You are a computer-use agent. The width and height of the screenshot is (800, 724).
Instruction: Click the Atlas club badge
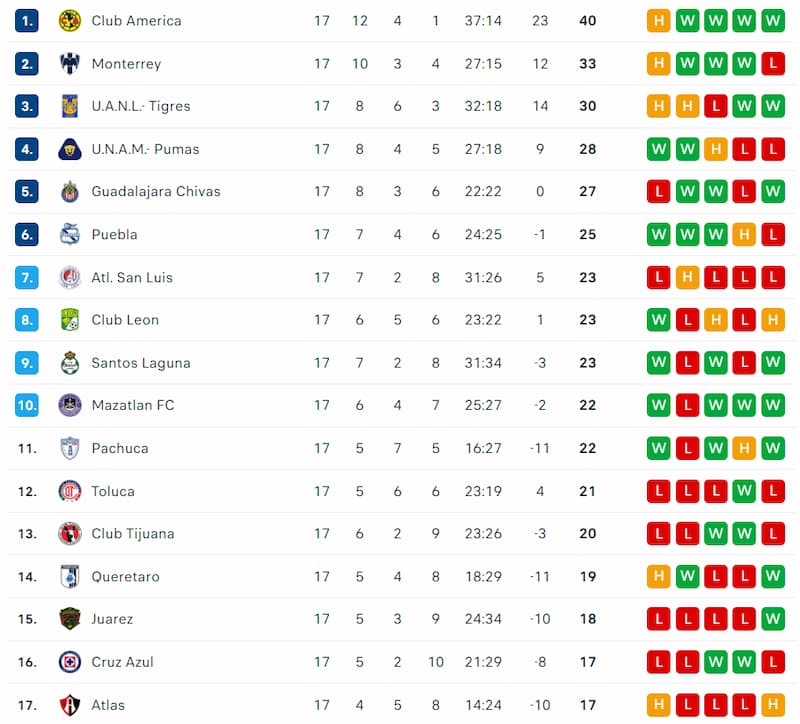[69, 705]
